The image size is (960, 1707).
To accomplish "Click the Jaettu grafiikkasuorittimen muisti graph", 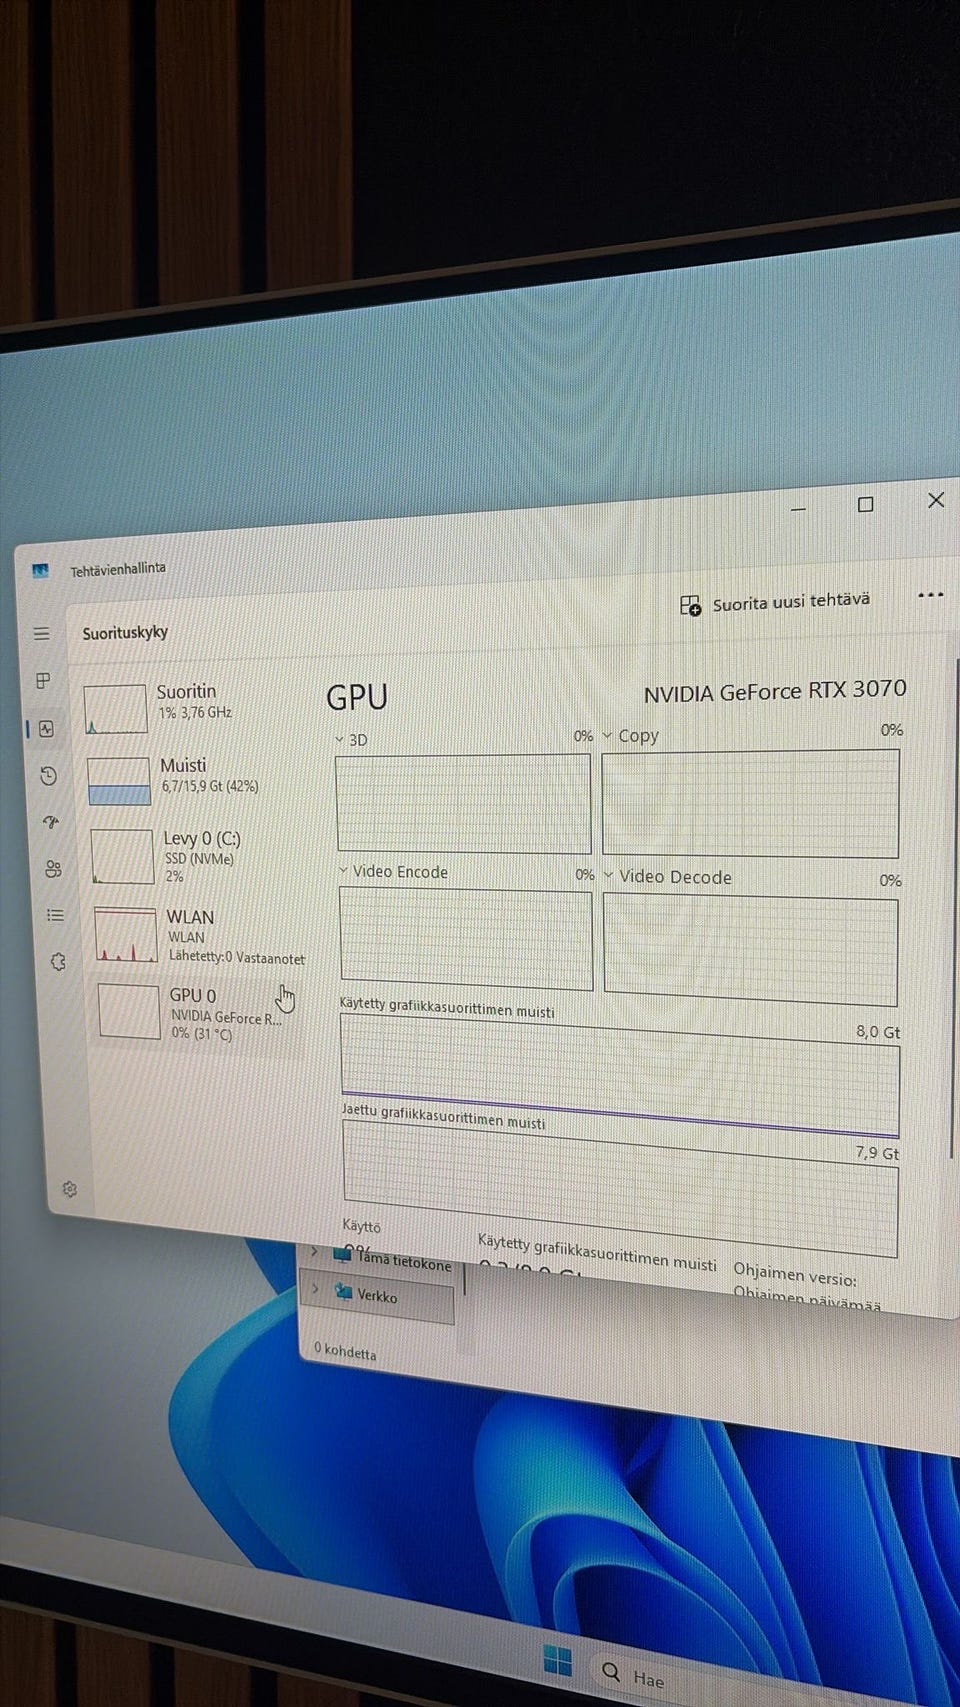I will pos(620,1188).
